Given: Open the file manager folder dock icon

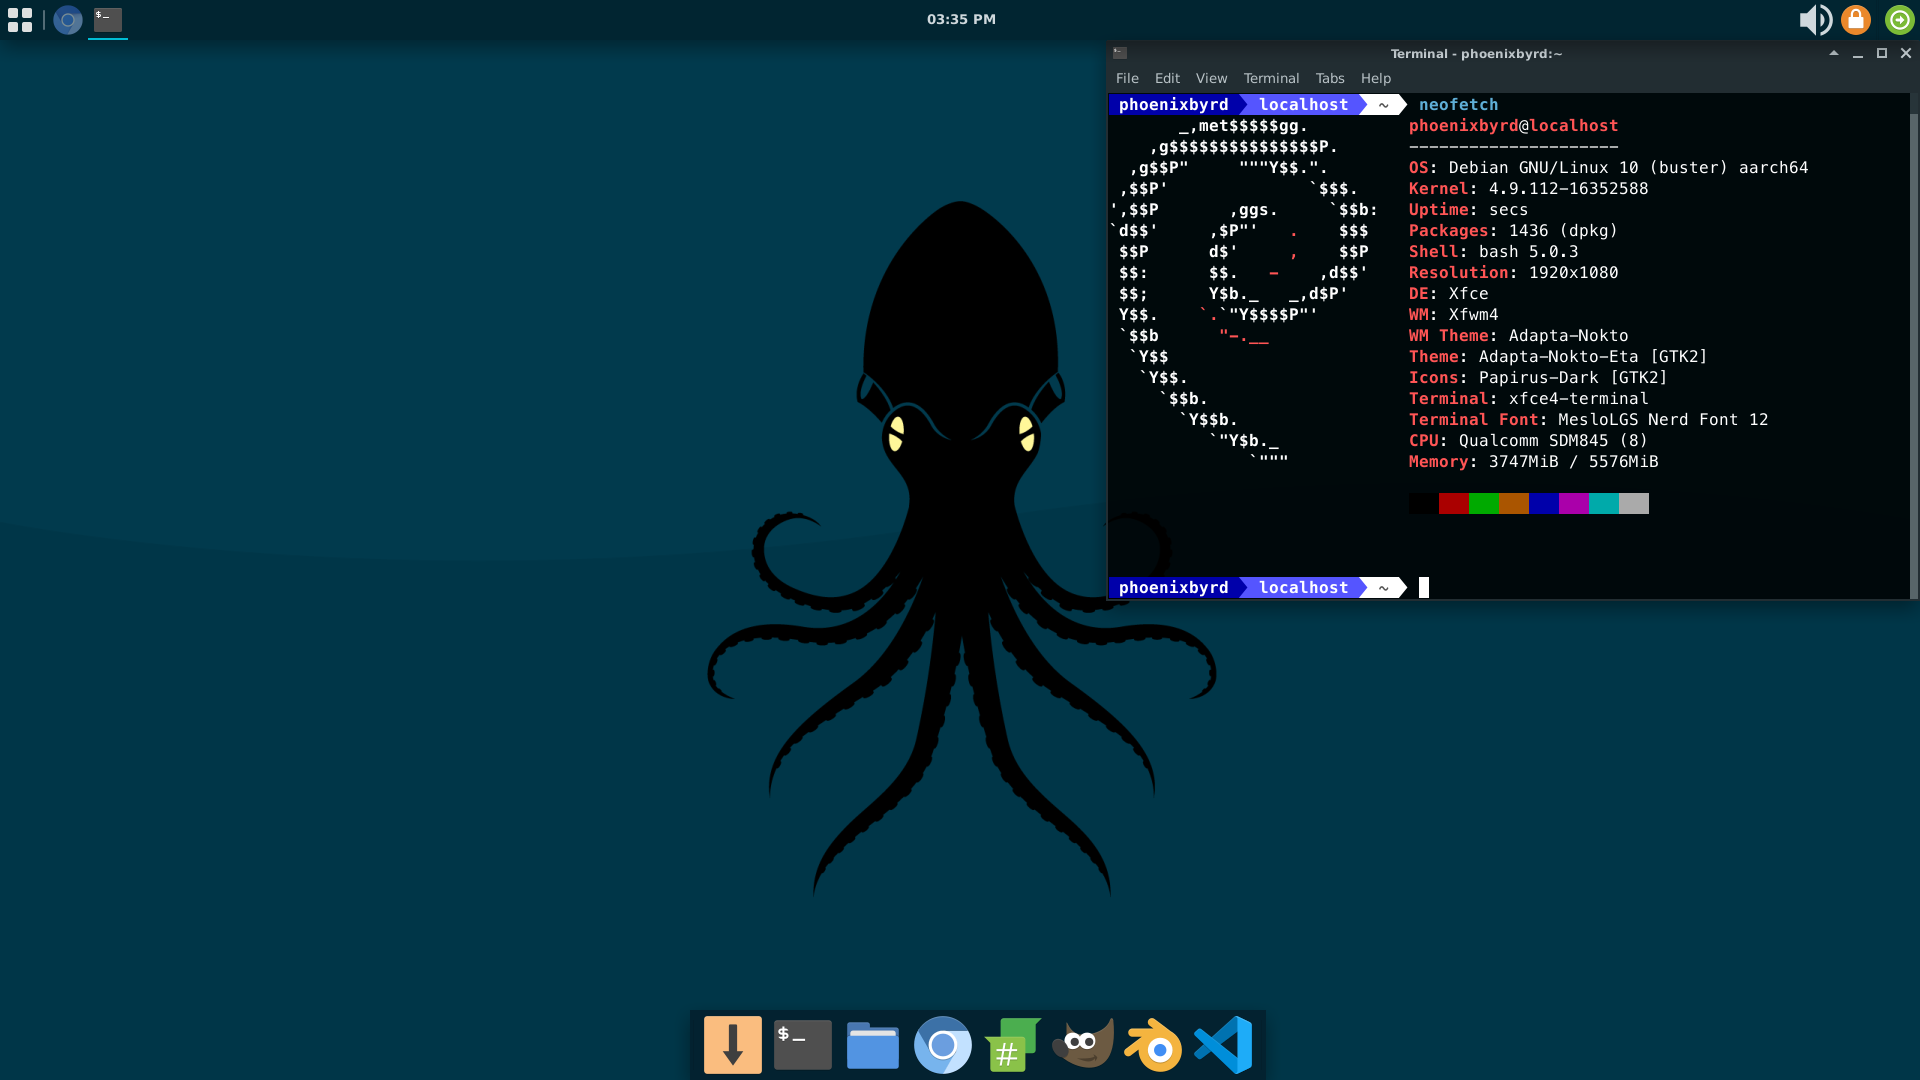Looking at the screenshot, I should (x=872, y=1045).
